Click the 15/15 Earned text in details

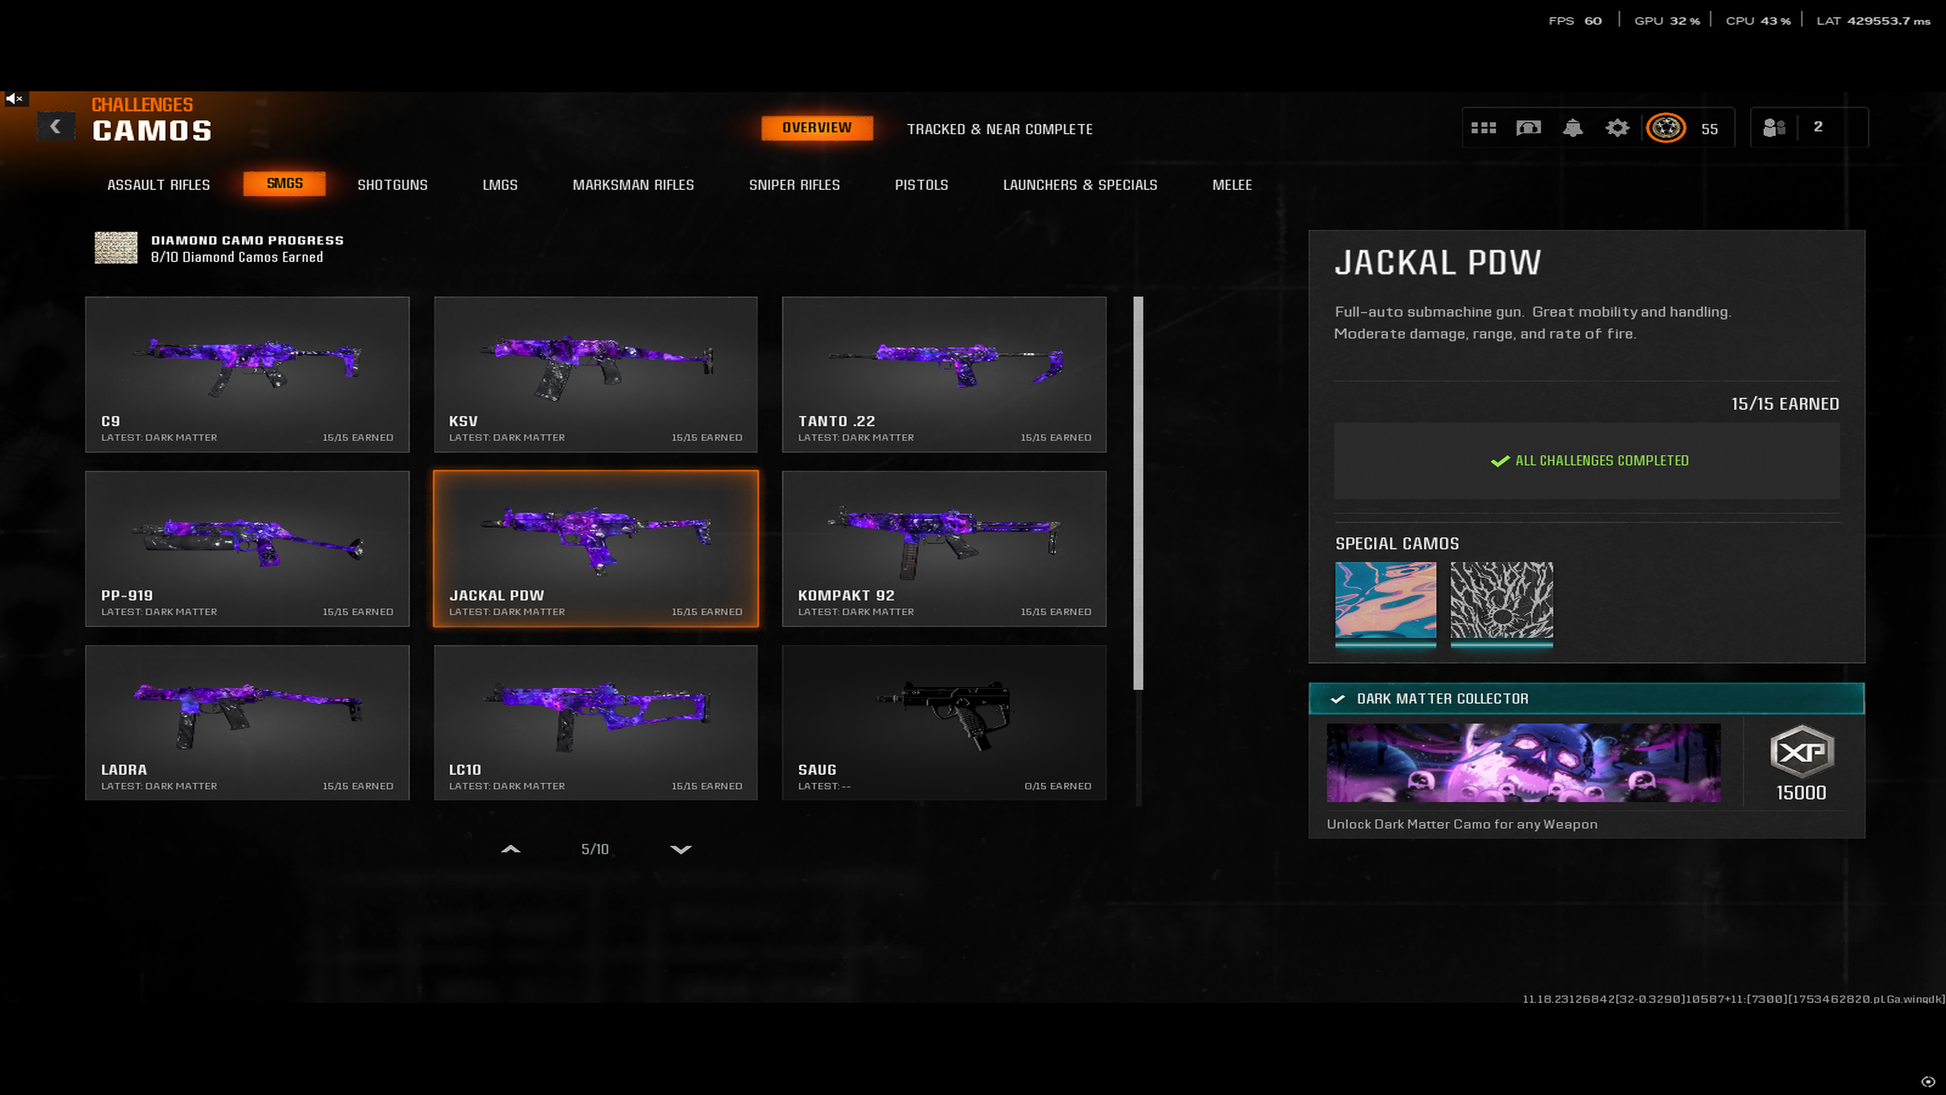[x=1785, y=404]
